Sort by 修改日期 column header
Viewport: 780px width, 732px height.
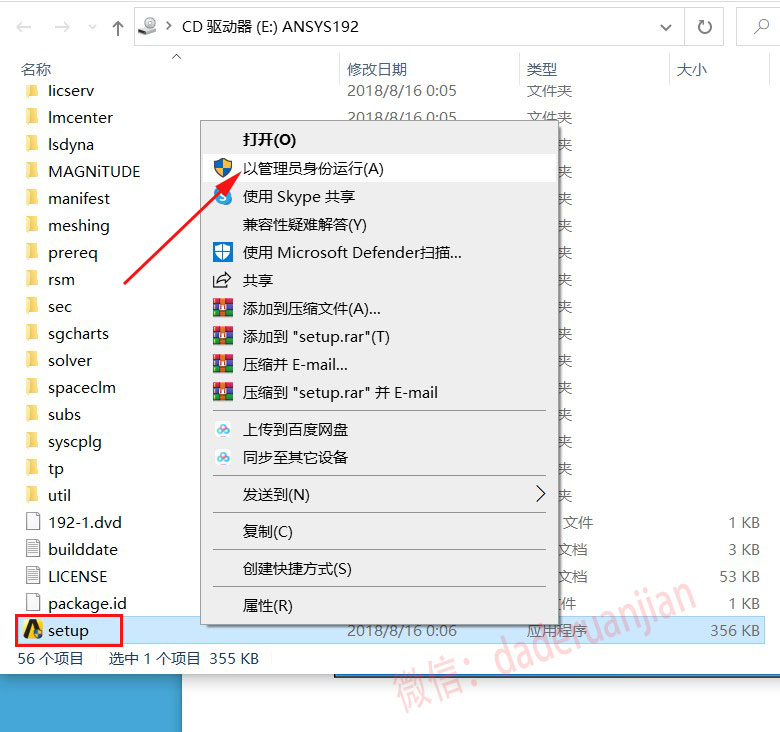(x=377, y=69)
